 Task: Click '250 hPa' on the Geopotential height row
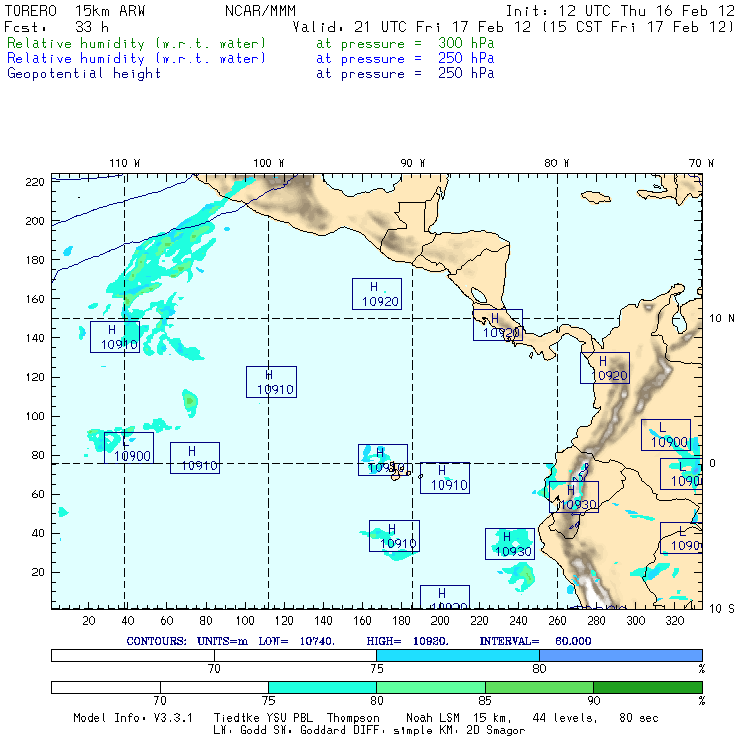466,73
